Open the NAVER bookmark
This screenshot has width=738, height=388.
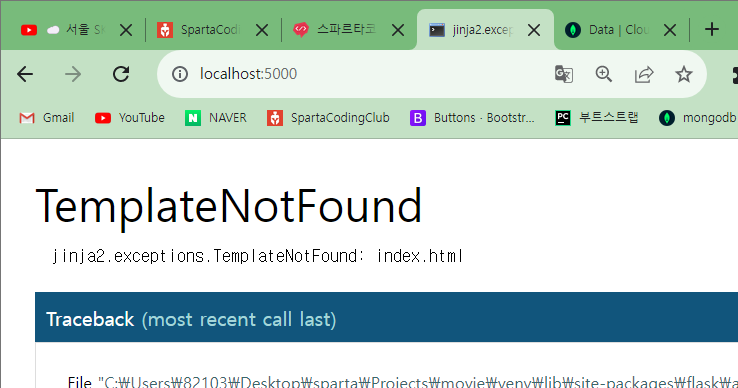pos(216,118)
